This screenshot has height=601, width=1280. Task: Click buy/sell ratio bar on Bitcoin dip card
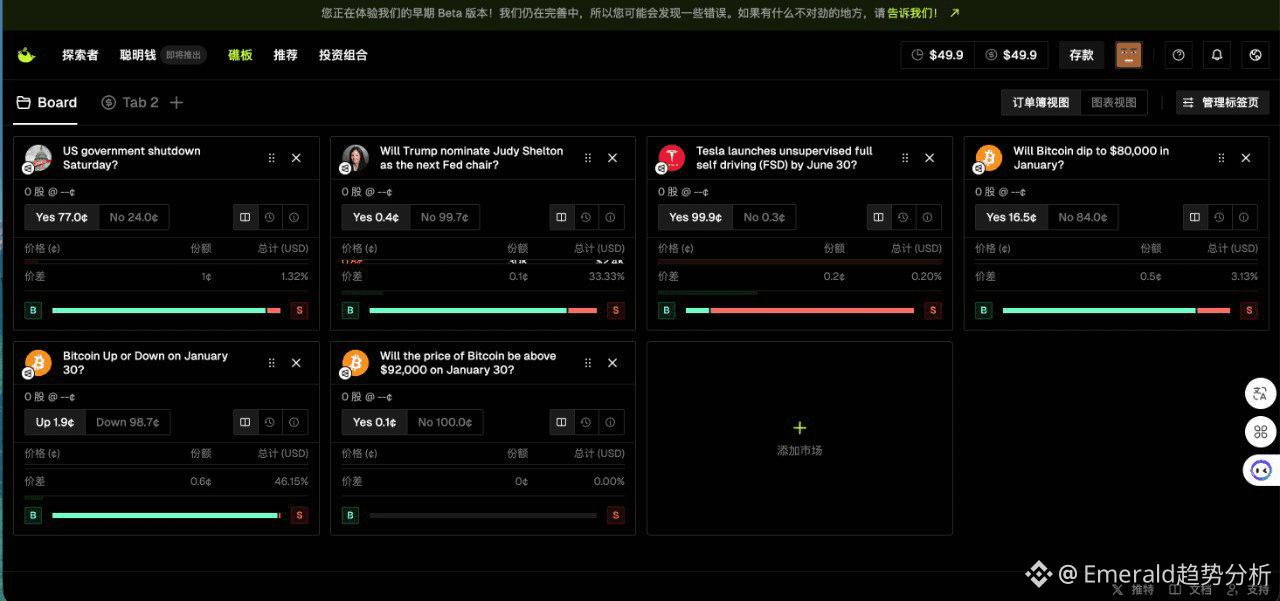tap(1116, 311)
